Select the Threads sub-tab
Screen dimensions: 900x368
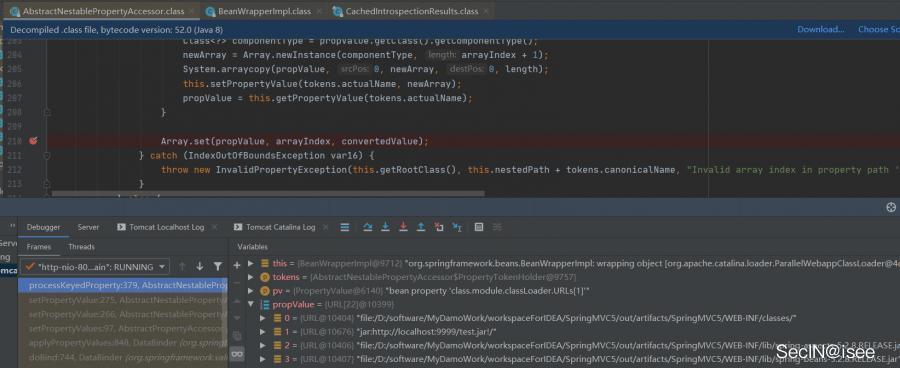[x=82, y=247]
